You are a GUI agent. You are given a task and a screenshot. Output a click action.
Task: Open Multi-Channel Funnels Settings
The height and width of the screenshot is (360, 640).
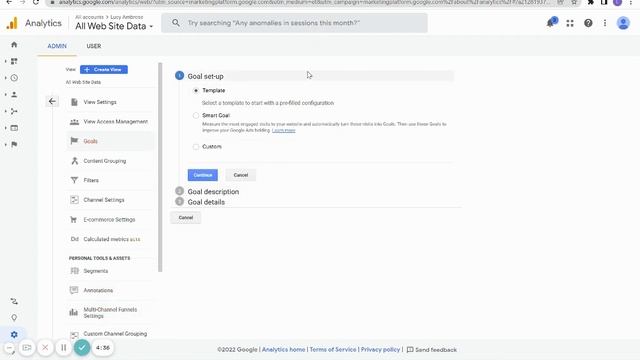109,313
